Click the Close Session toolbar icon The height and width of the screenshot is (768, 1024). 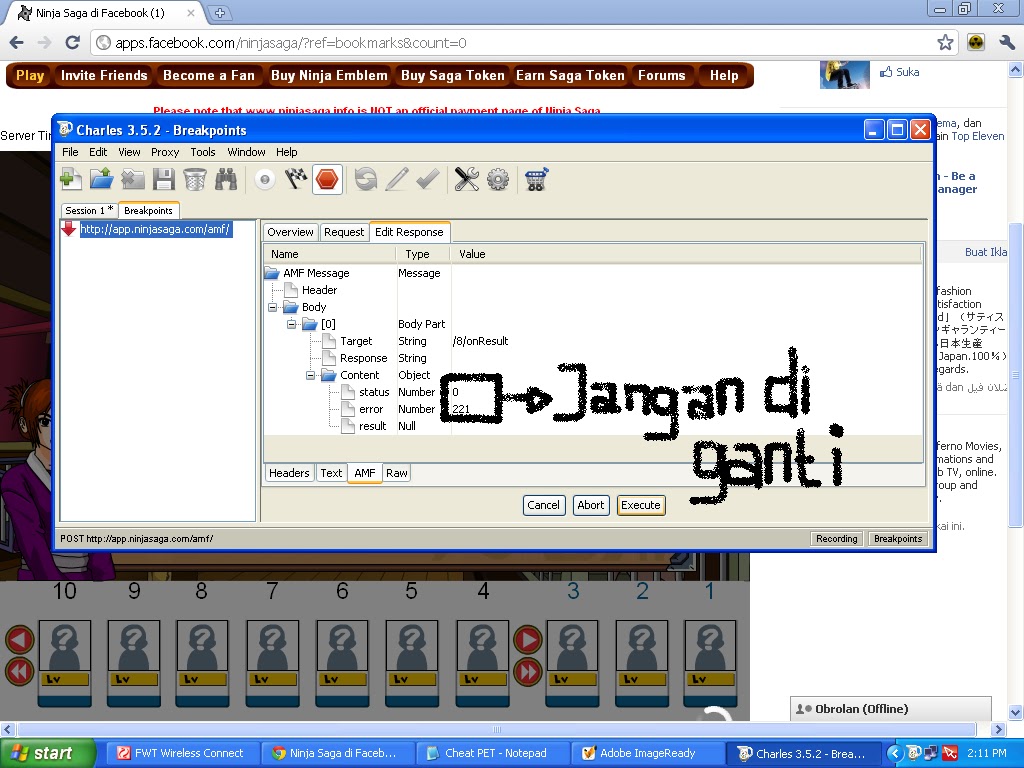(x=133, y=179)
